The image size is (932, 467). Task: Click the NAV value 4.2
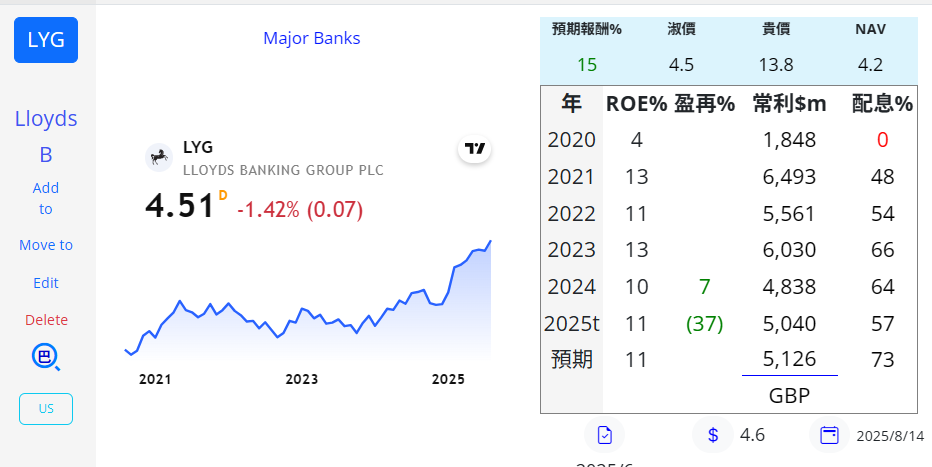pos(870,65)
